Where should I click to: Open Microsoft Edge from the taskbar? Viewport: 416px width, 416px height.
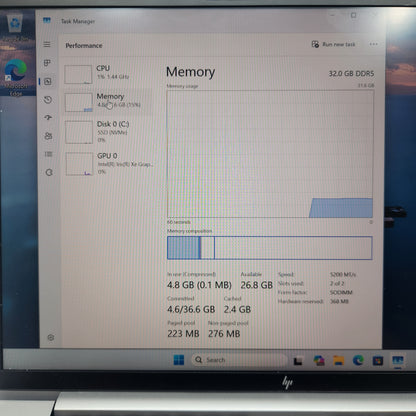[358, 360]
